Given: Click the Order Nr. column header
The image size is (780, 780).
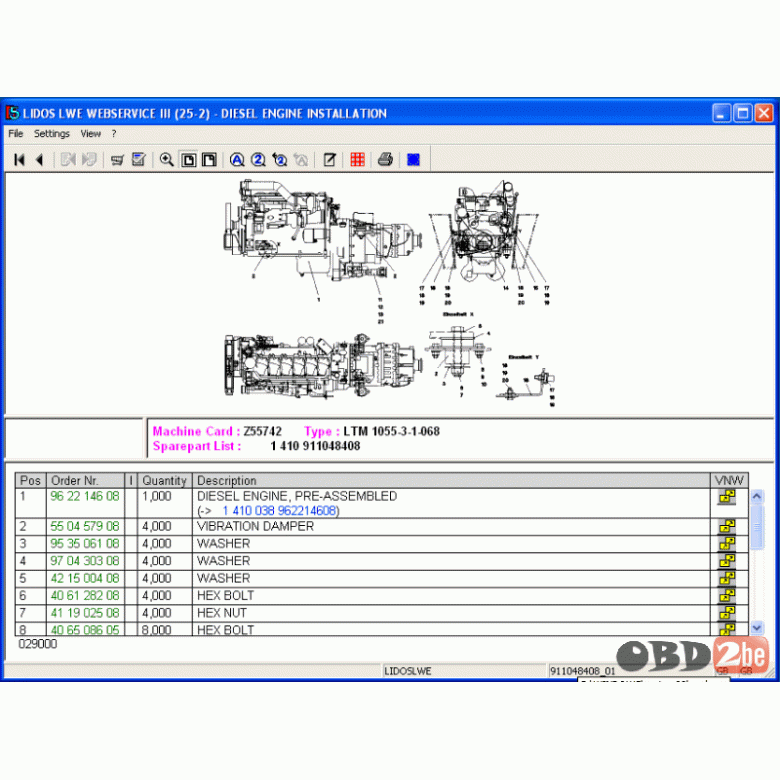Looking at the screenshot, I should (x=85, y=481).
